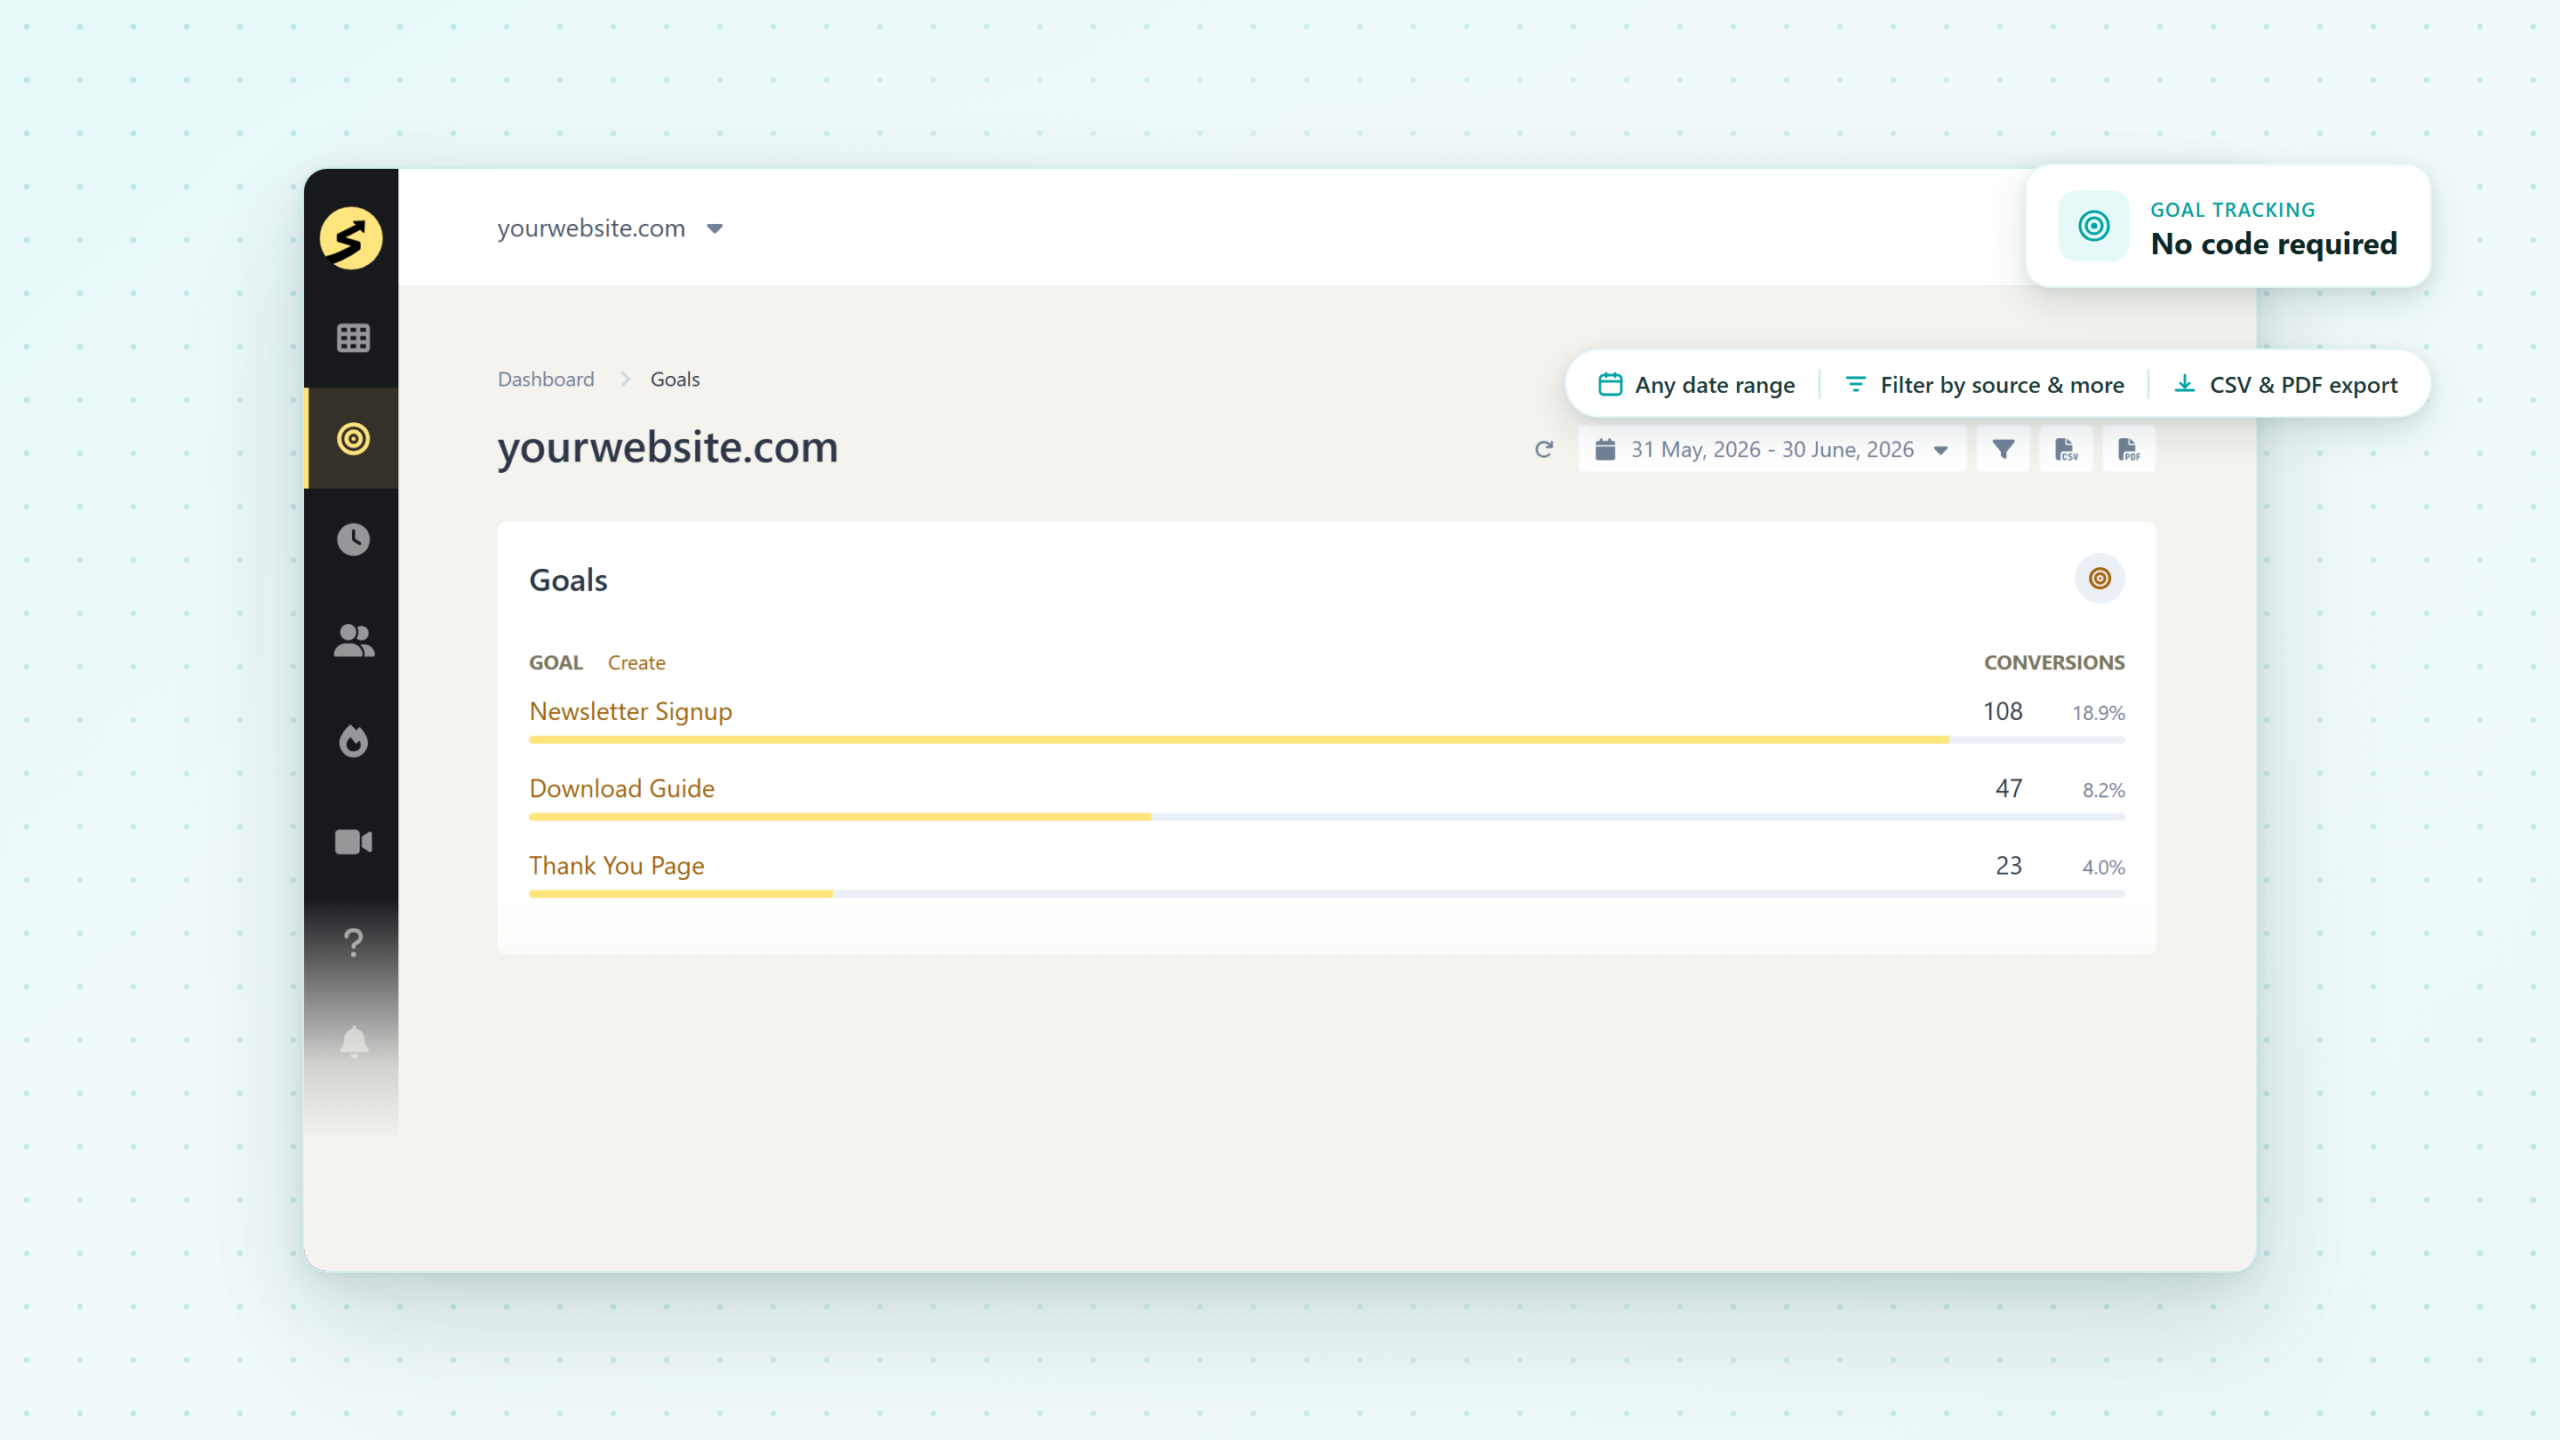Screen dimensions: 2560x1440
Task: Click the No code required text
Action: pyautogui.click(x=2274, y=244)
